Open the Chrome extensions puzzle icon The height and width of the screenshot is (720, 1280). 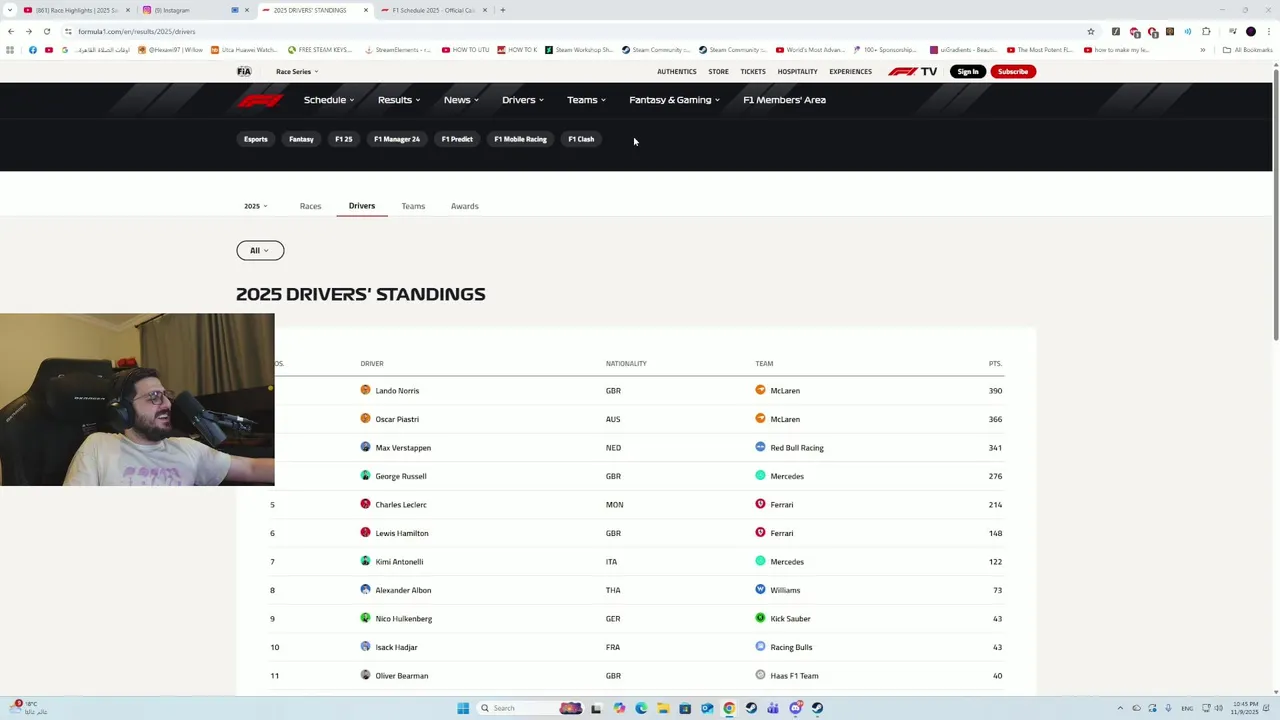1206,31
